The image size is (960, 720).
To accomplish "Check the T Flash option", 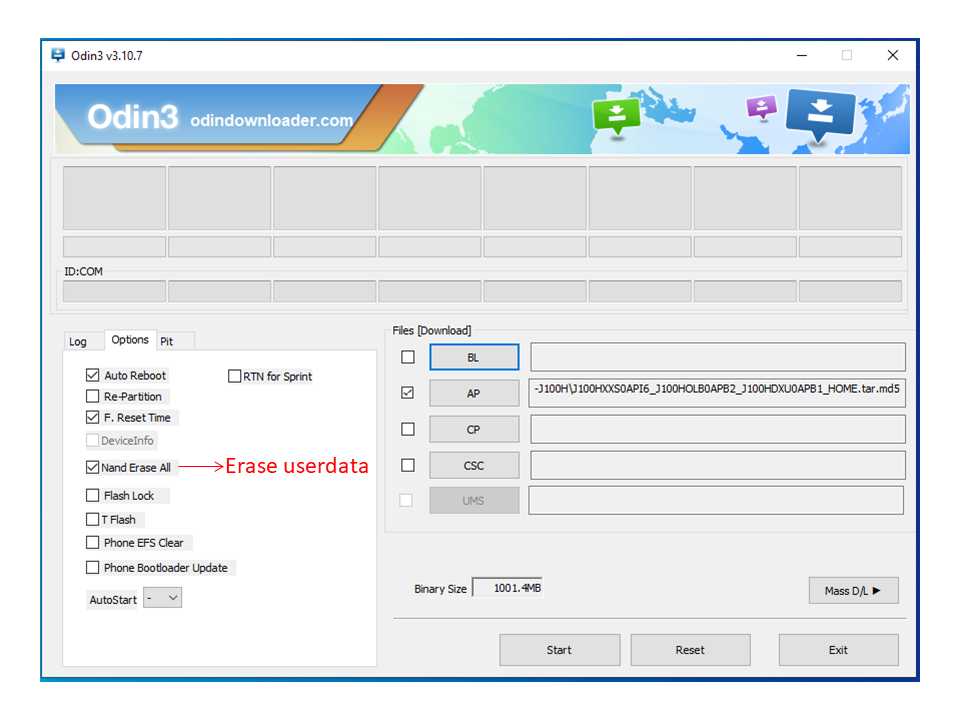I will pos(92,519).
